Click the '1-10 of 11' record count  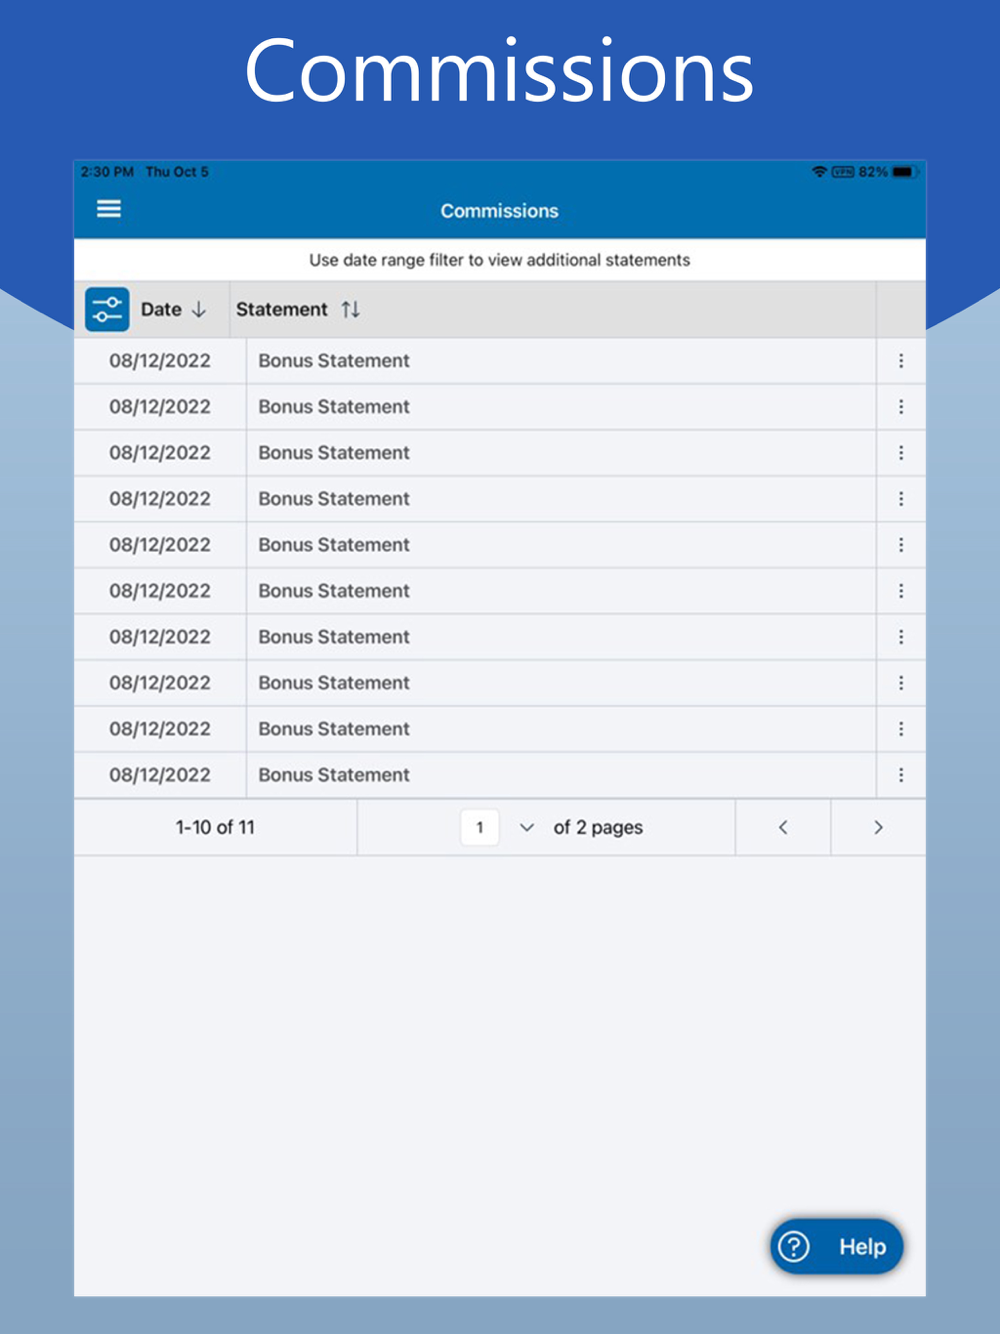pos(215,827)
